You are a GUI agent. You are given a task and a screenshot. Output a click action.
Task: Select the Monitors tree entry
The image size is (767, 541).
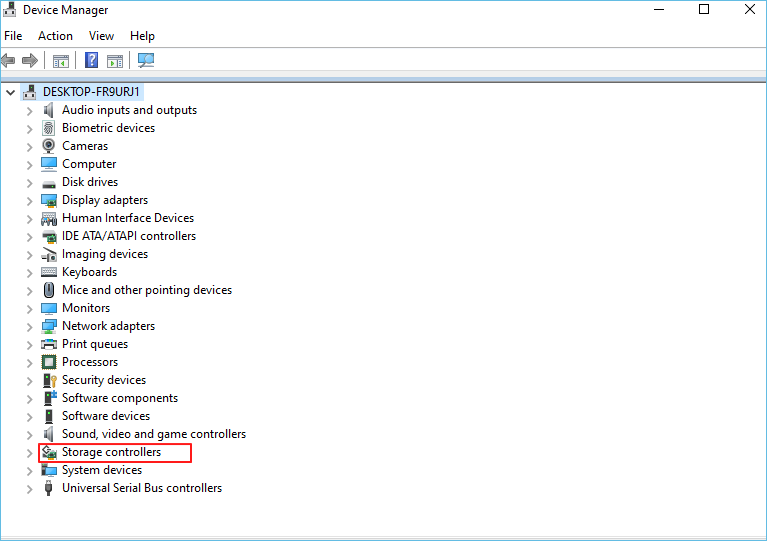(86, 308)
